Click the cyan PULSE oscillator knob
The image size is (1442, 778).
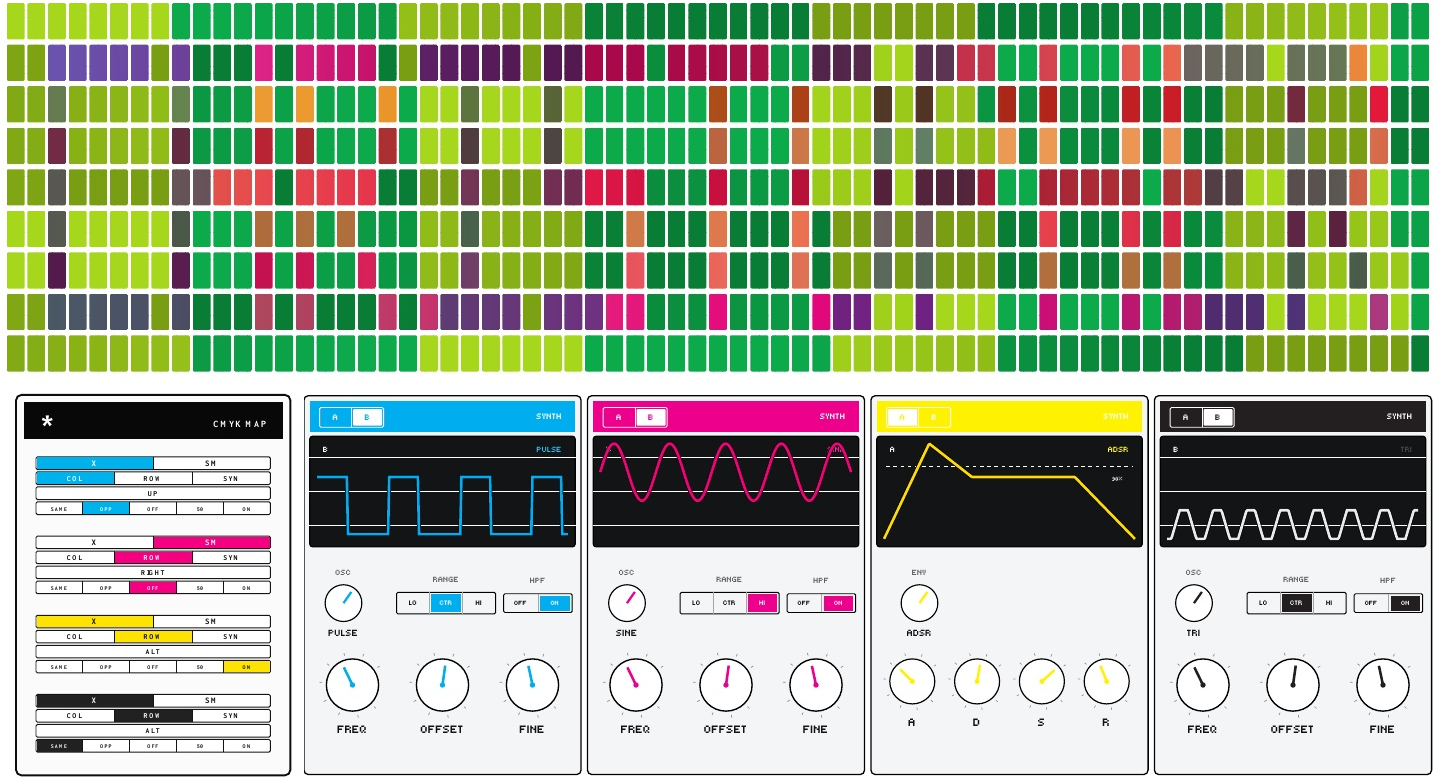click(343, 603)
